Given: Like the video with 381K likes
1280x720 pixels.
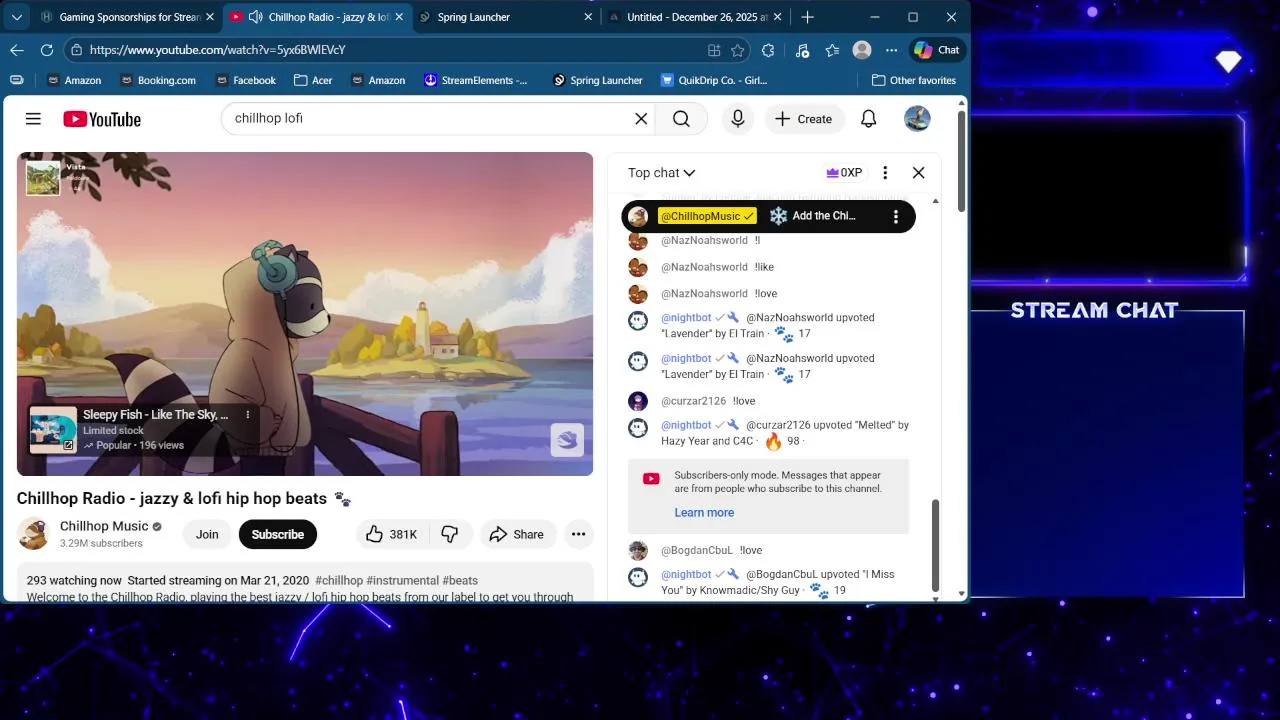Looking at the screenshot, I should coord(391,534).
